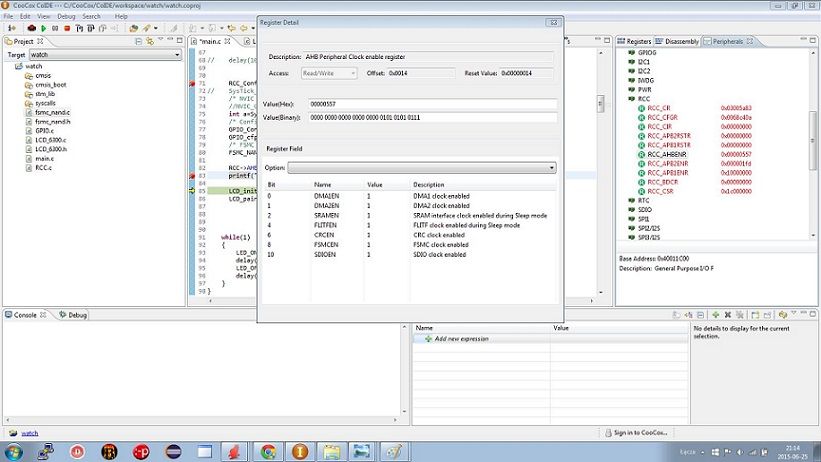Click breakpoint marker at line 83
This screenshot has height=462, width=821.
click(192, 176)
